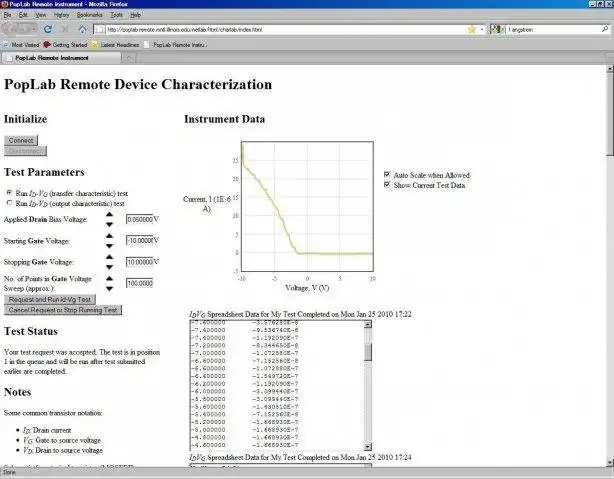Viewport: 614px width, 479px height.
Task: Open the History menu
Action: (61, 15)
